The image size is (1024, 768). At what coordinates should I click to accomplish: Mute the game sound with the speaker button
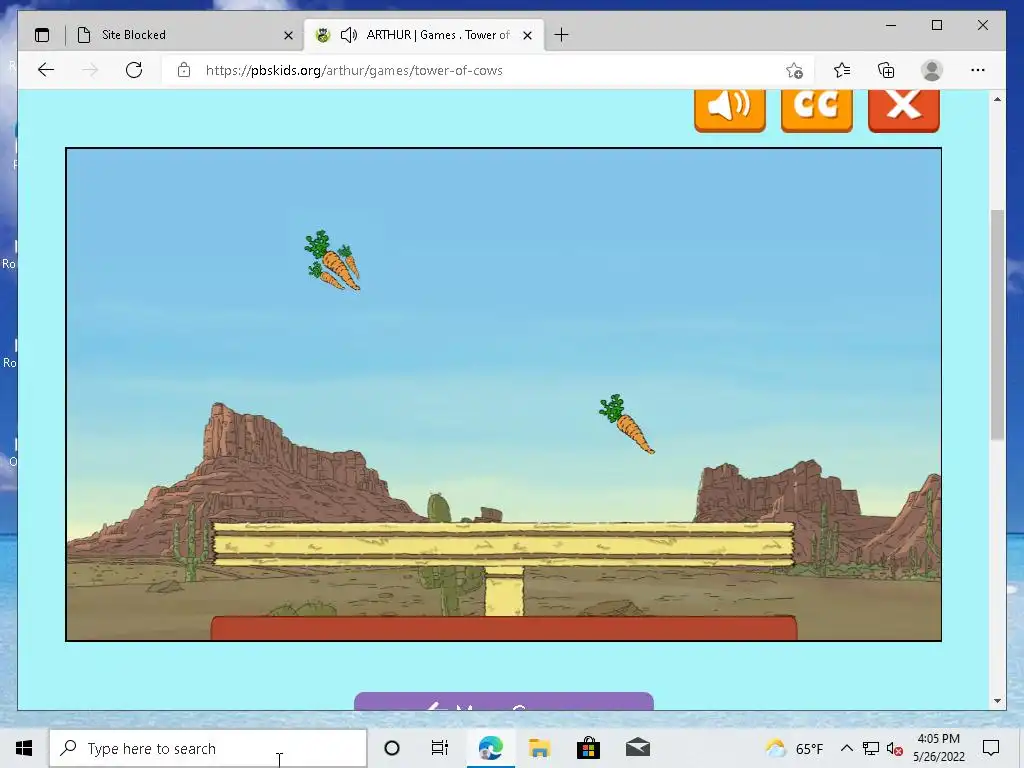pyautogui.click(x=729, y=110)
